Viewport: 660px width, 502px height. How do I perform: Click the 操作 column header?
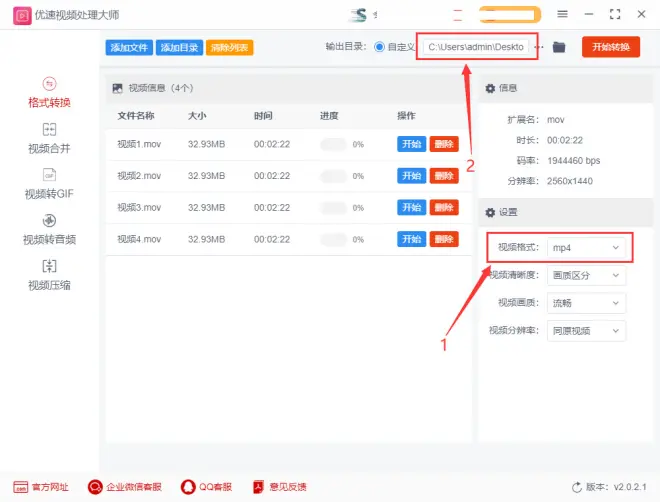coord(407,116)
